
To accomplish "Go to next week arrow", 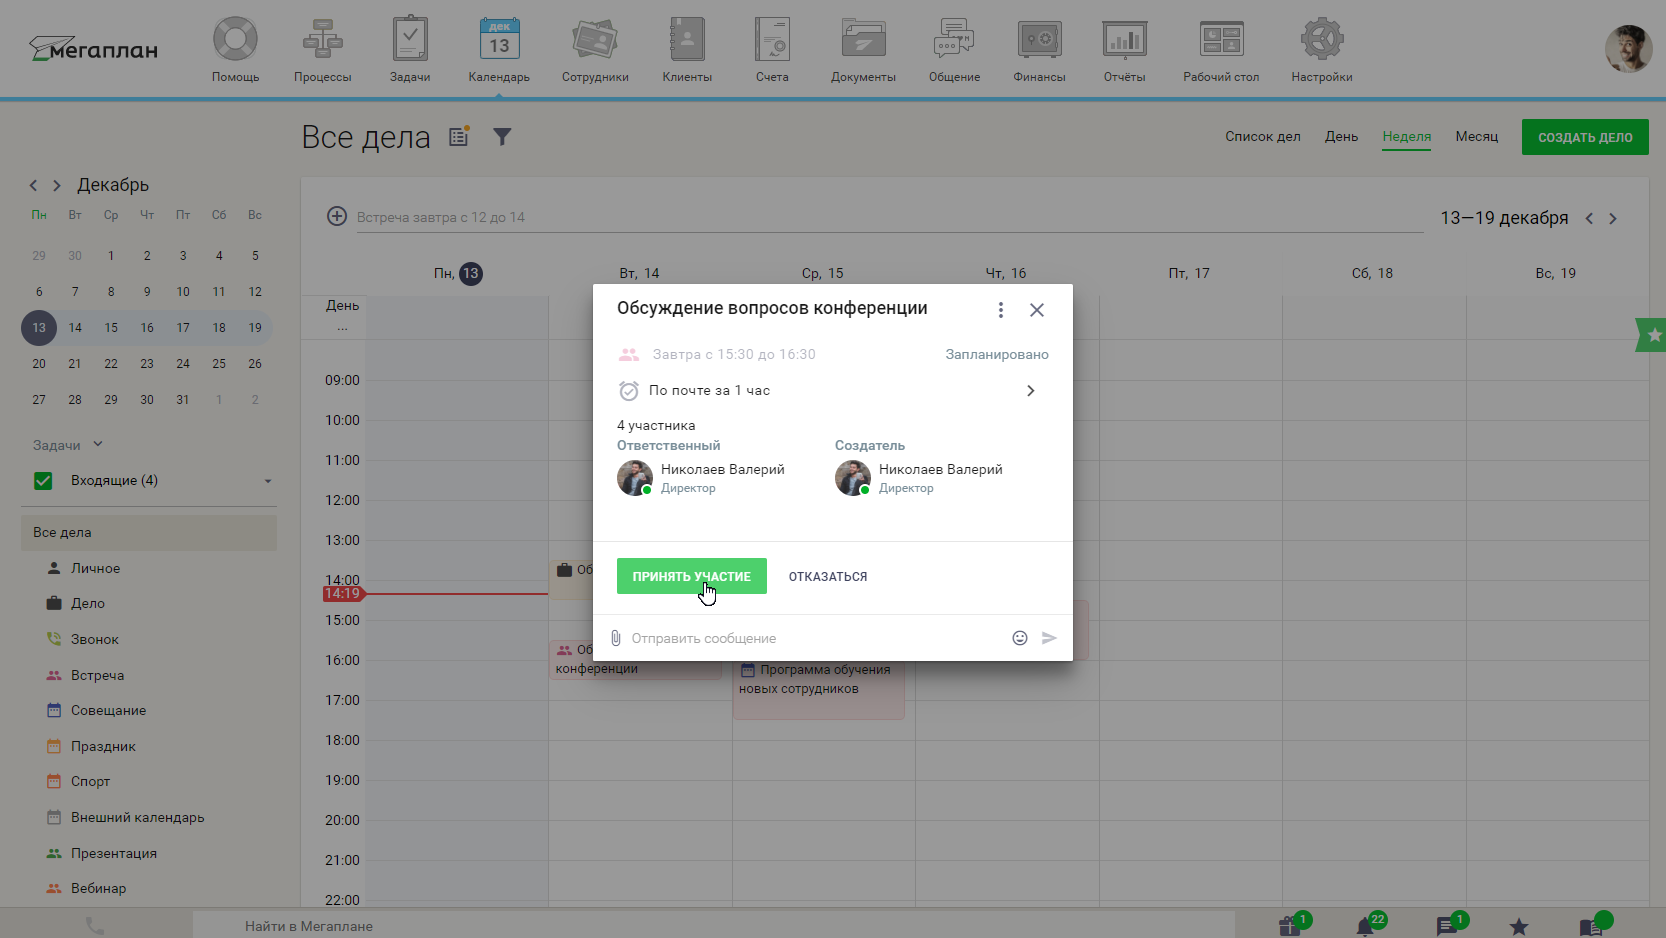I will click(x=1612, y=219).
